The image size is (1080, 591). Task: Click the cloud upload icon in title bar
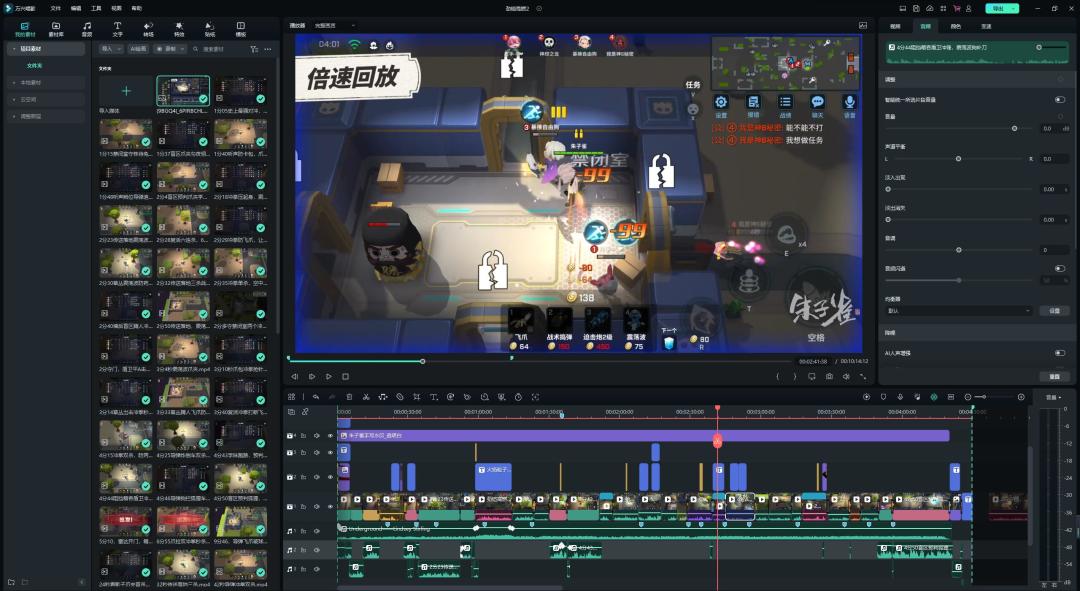929,8
